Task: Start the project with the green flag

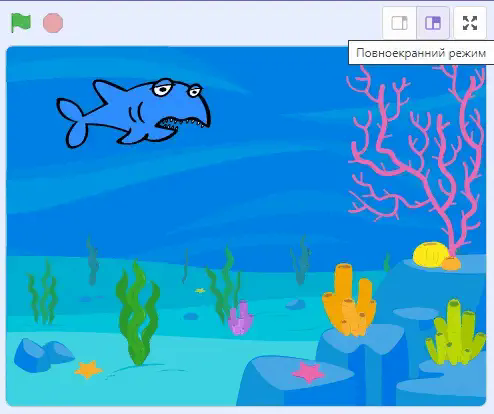Action: click(21, 23)
